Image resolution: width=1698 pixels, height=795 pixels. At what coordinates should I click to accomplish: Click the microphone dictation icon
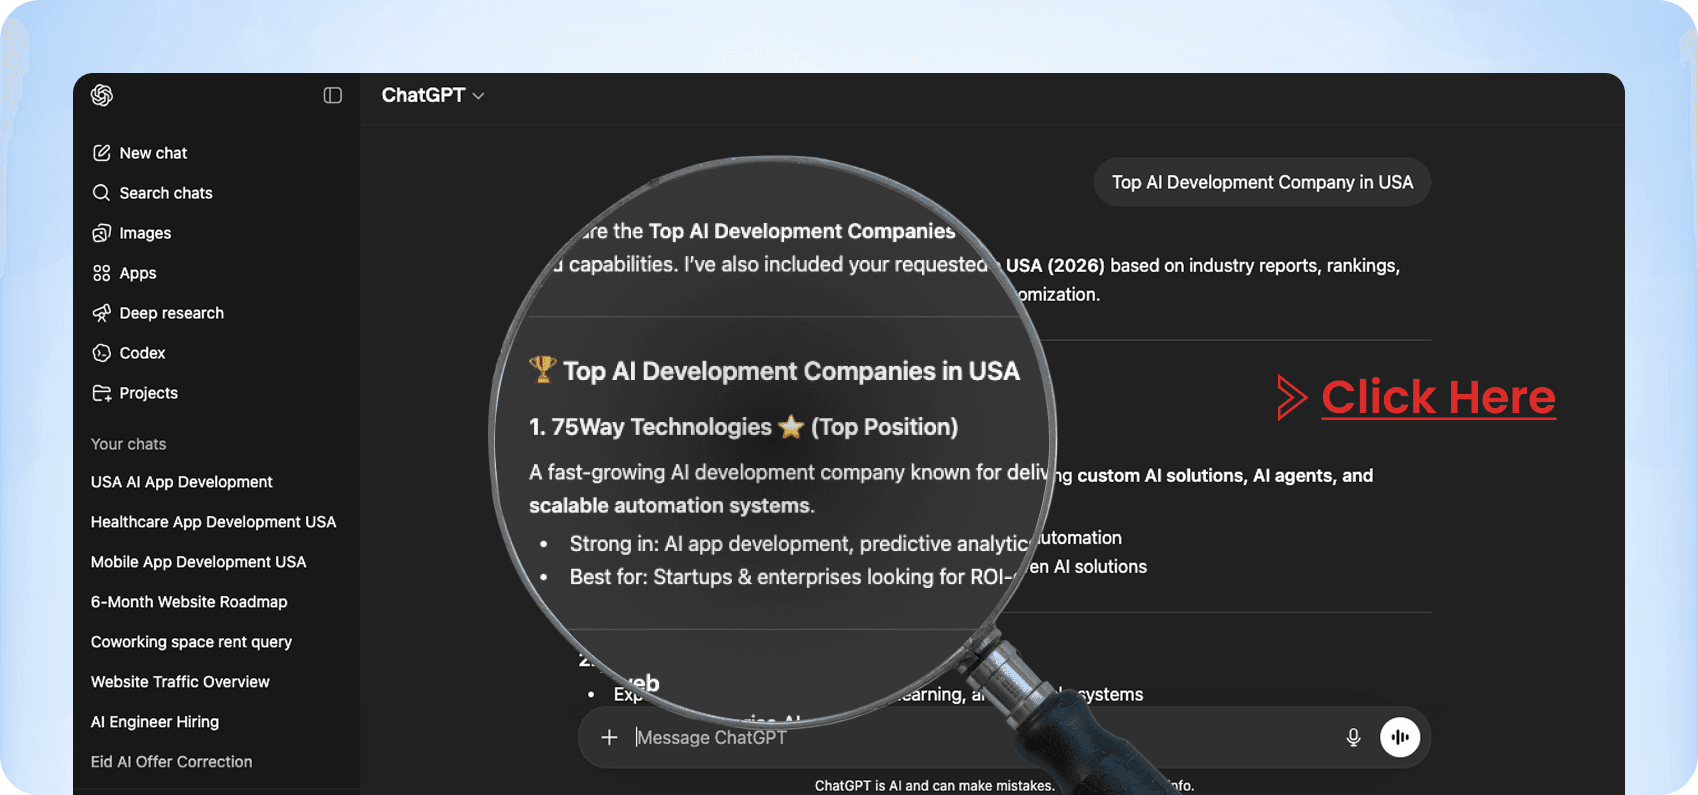pos(1353,737)
